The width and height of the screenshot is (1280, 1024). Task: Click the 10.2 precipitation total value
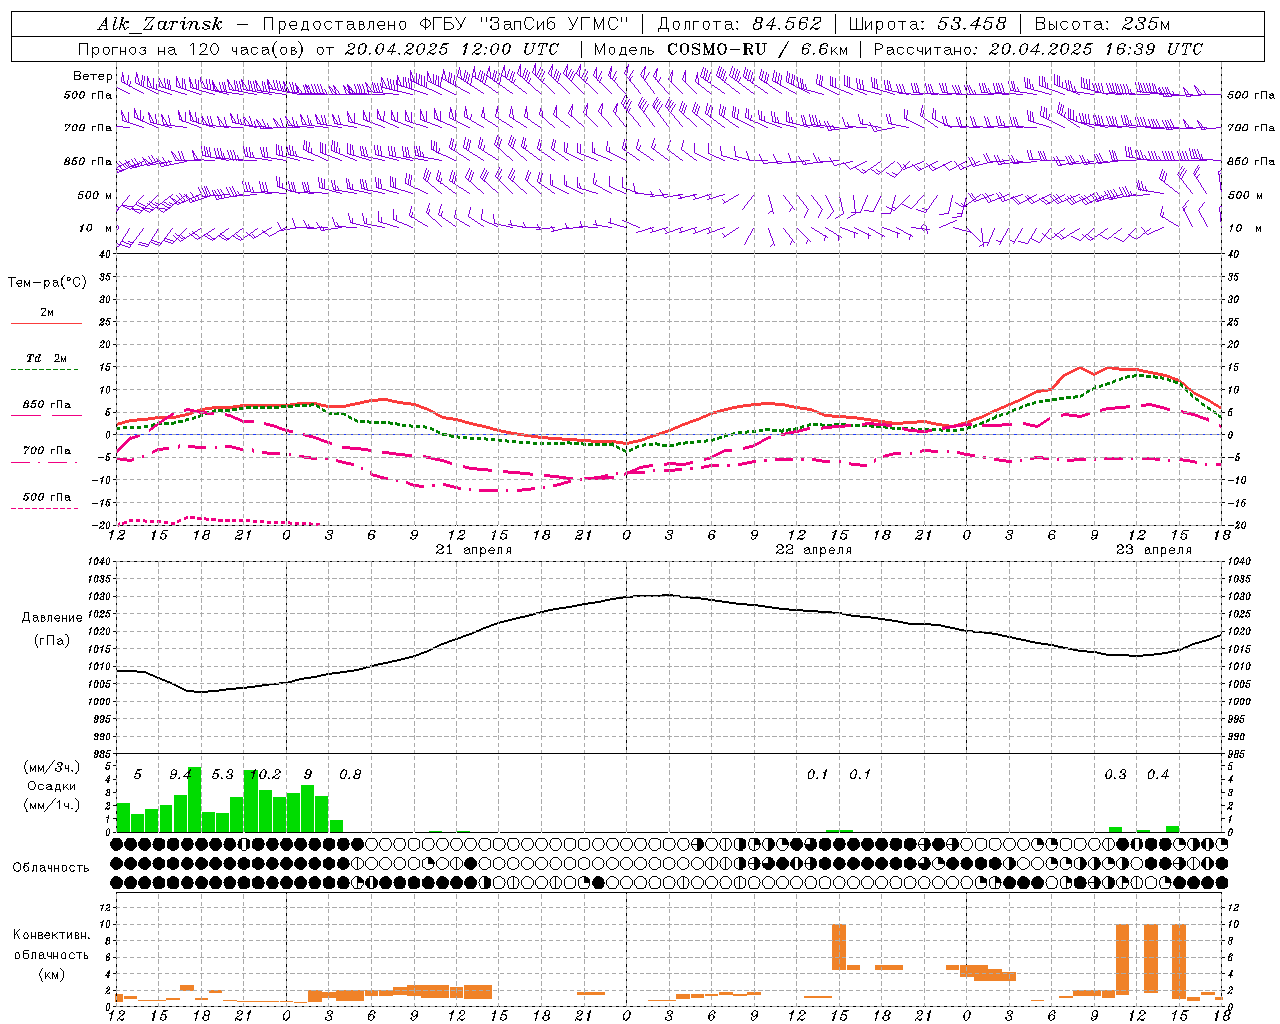265,774
